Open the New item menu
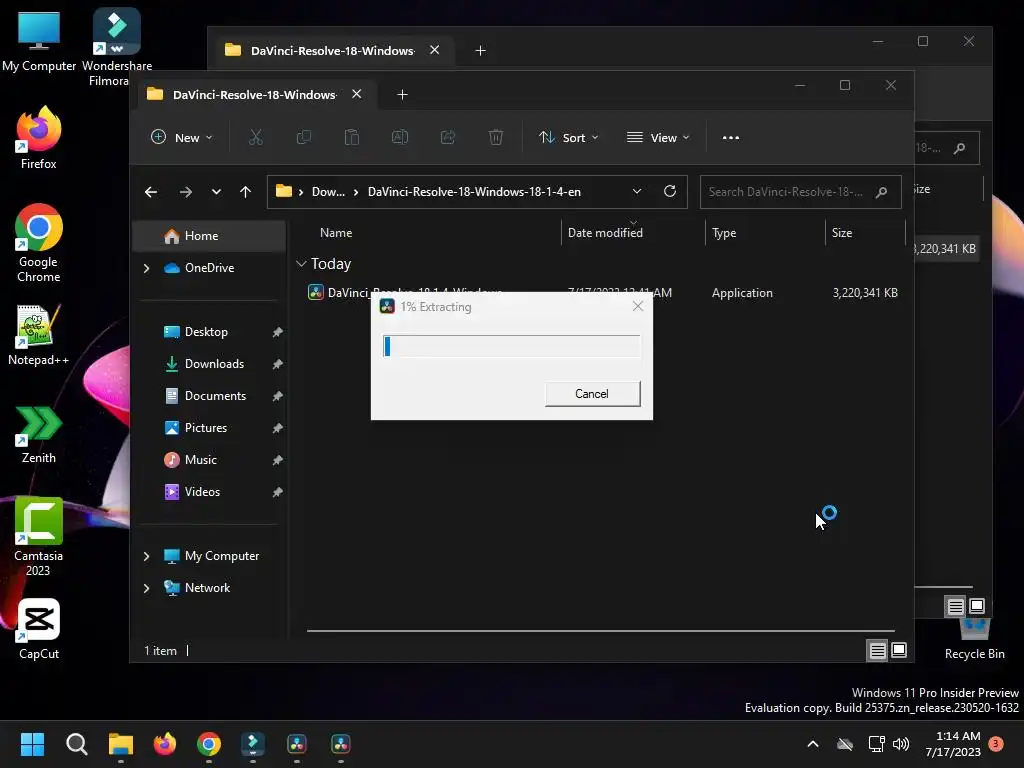The height and width of the screenshot is (768, 1024). click(x=182, y=138)
